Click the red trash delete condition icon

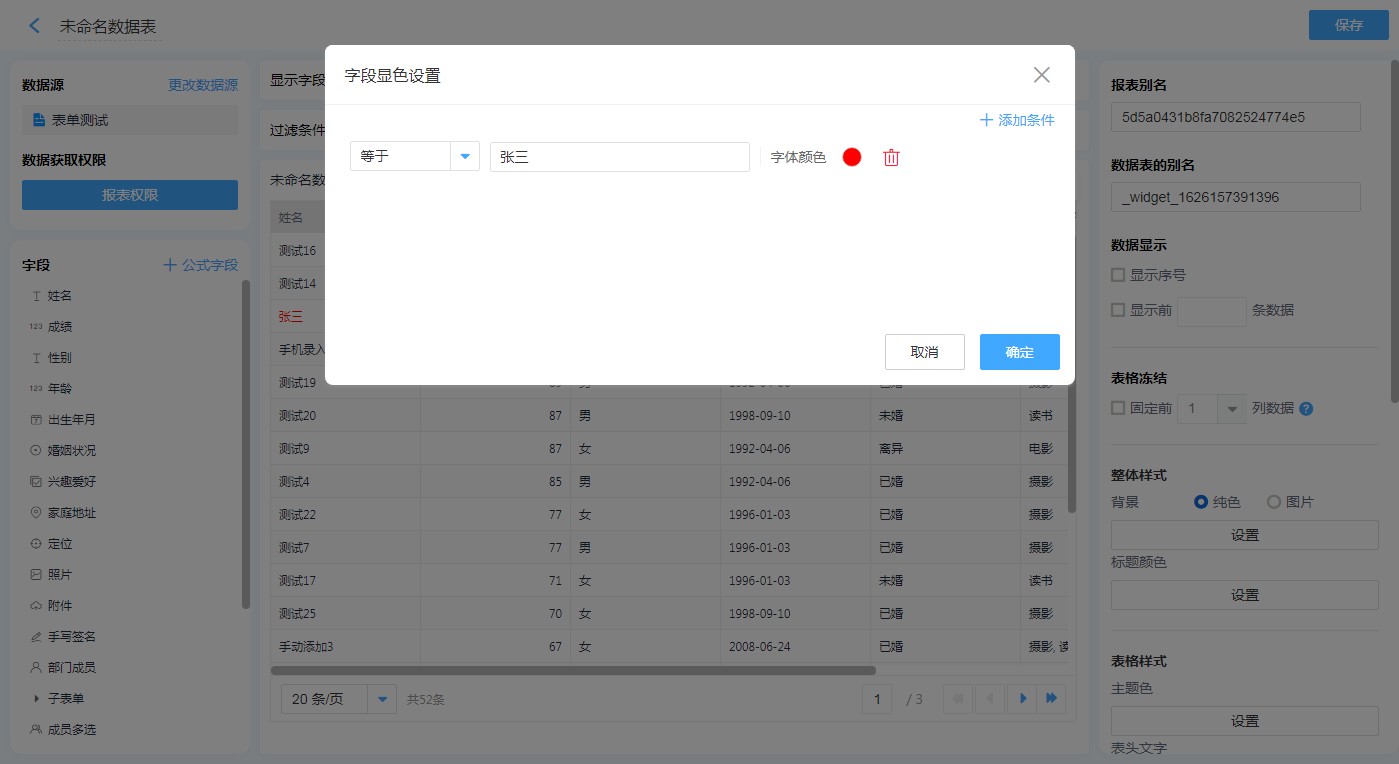[891, 157]
